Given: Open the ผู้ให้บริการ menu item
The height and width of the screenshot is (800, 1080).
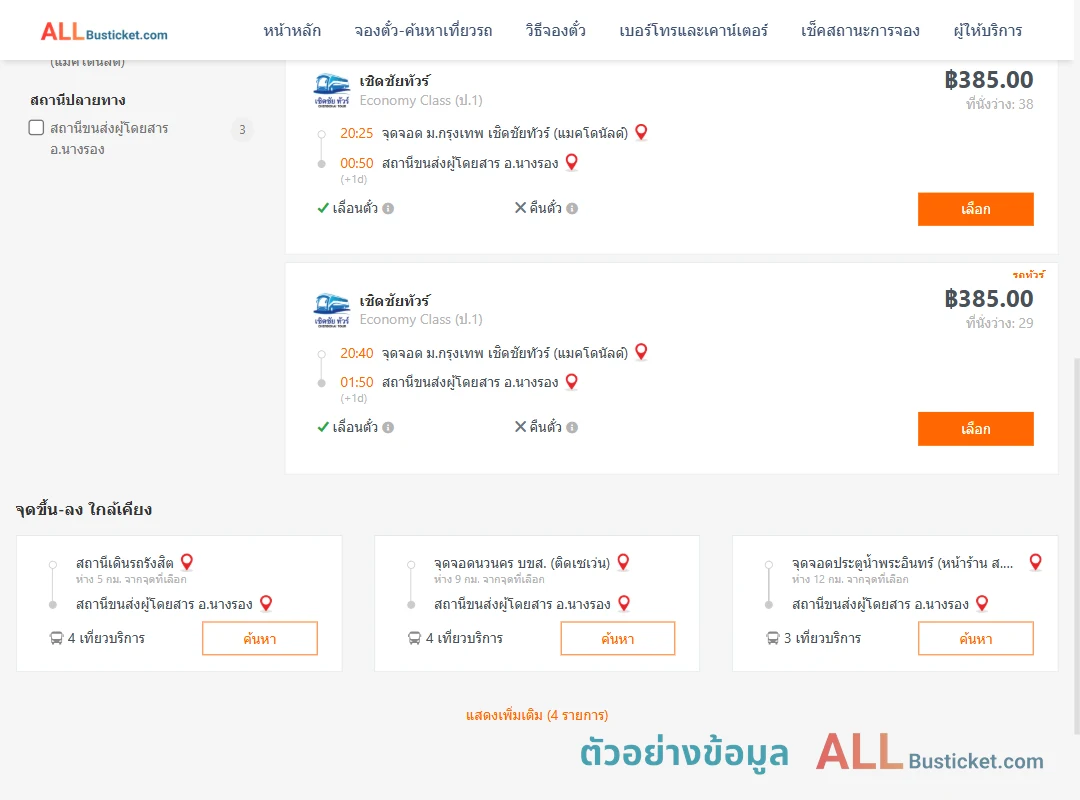Looking at the screenshot, I should 987,31.
